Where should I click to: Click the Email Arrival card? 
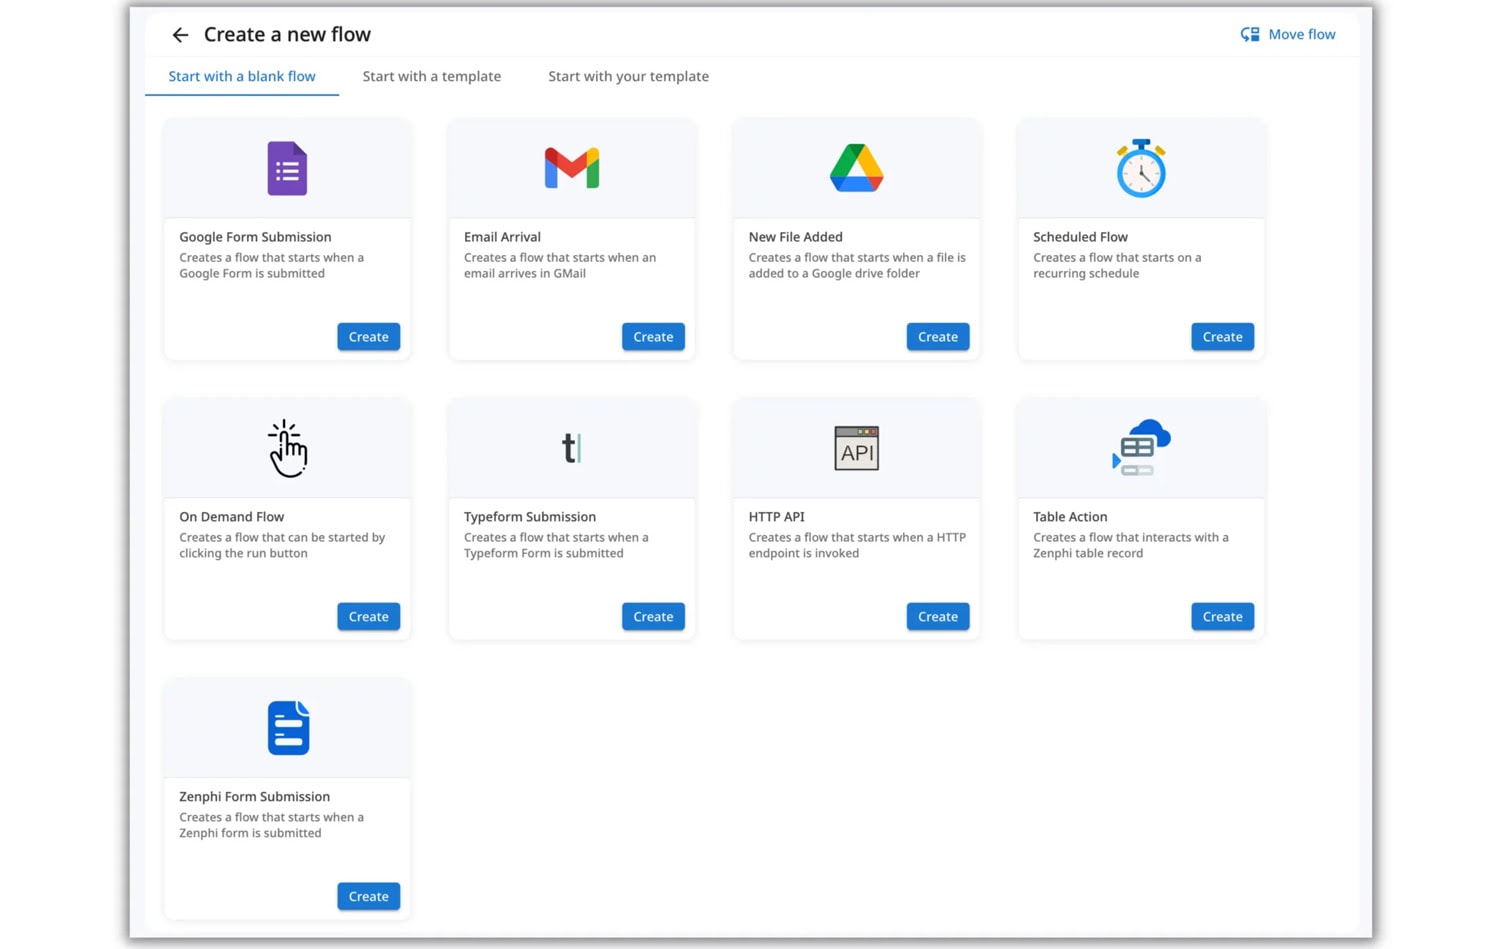(571, 238)
